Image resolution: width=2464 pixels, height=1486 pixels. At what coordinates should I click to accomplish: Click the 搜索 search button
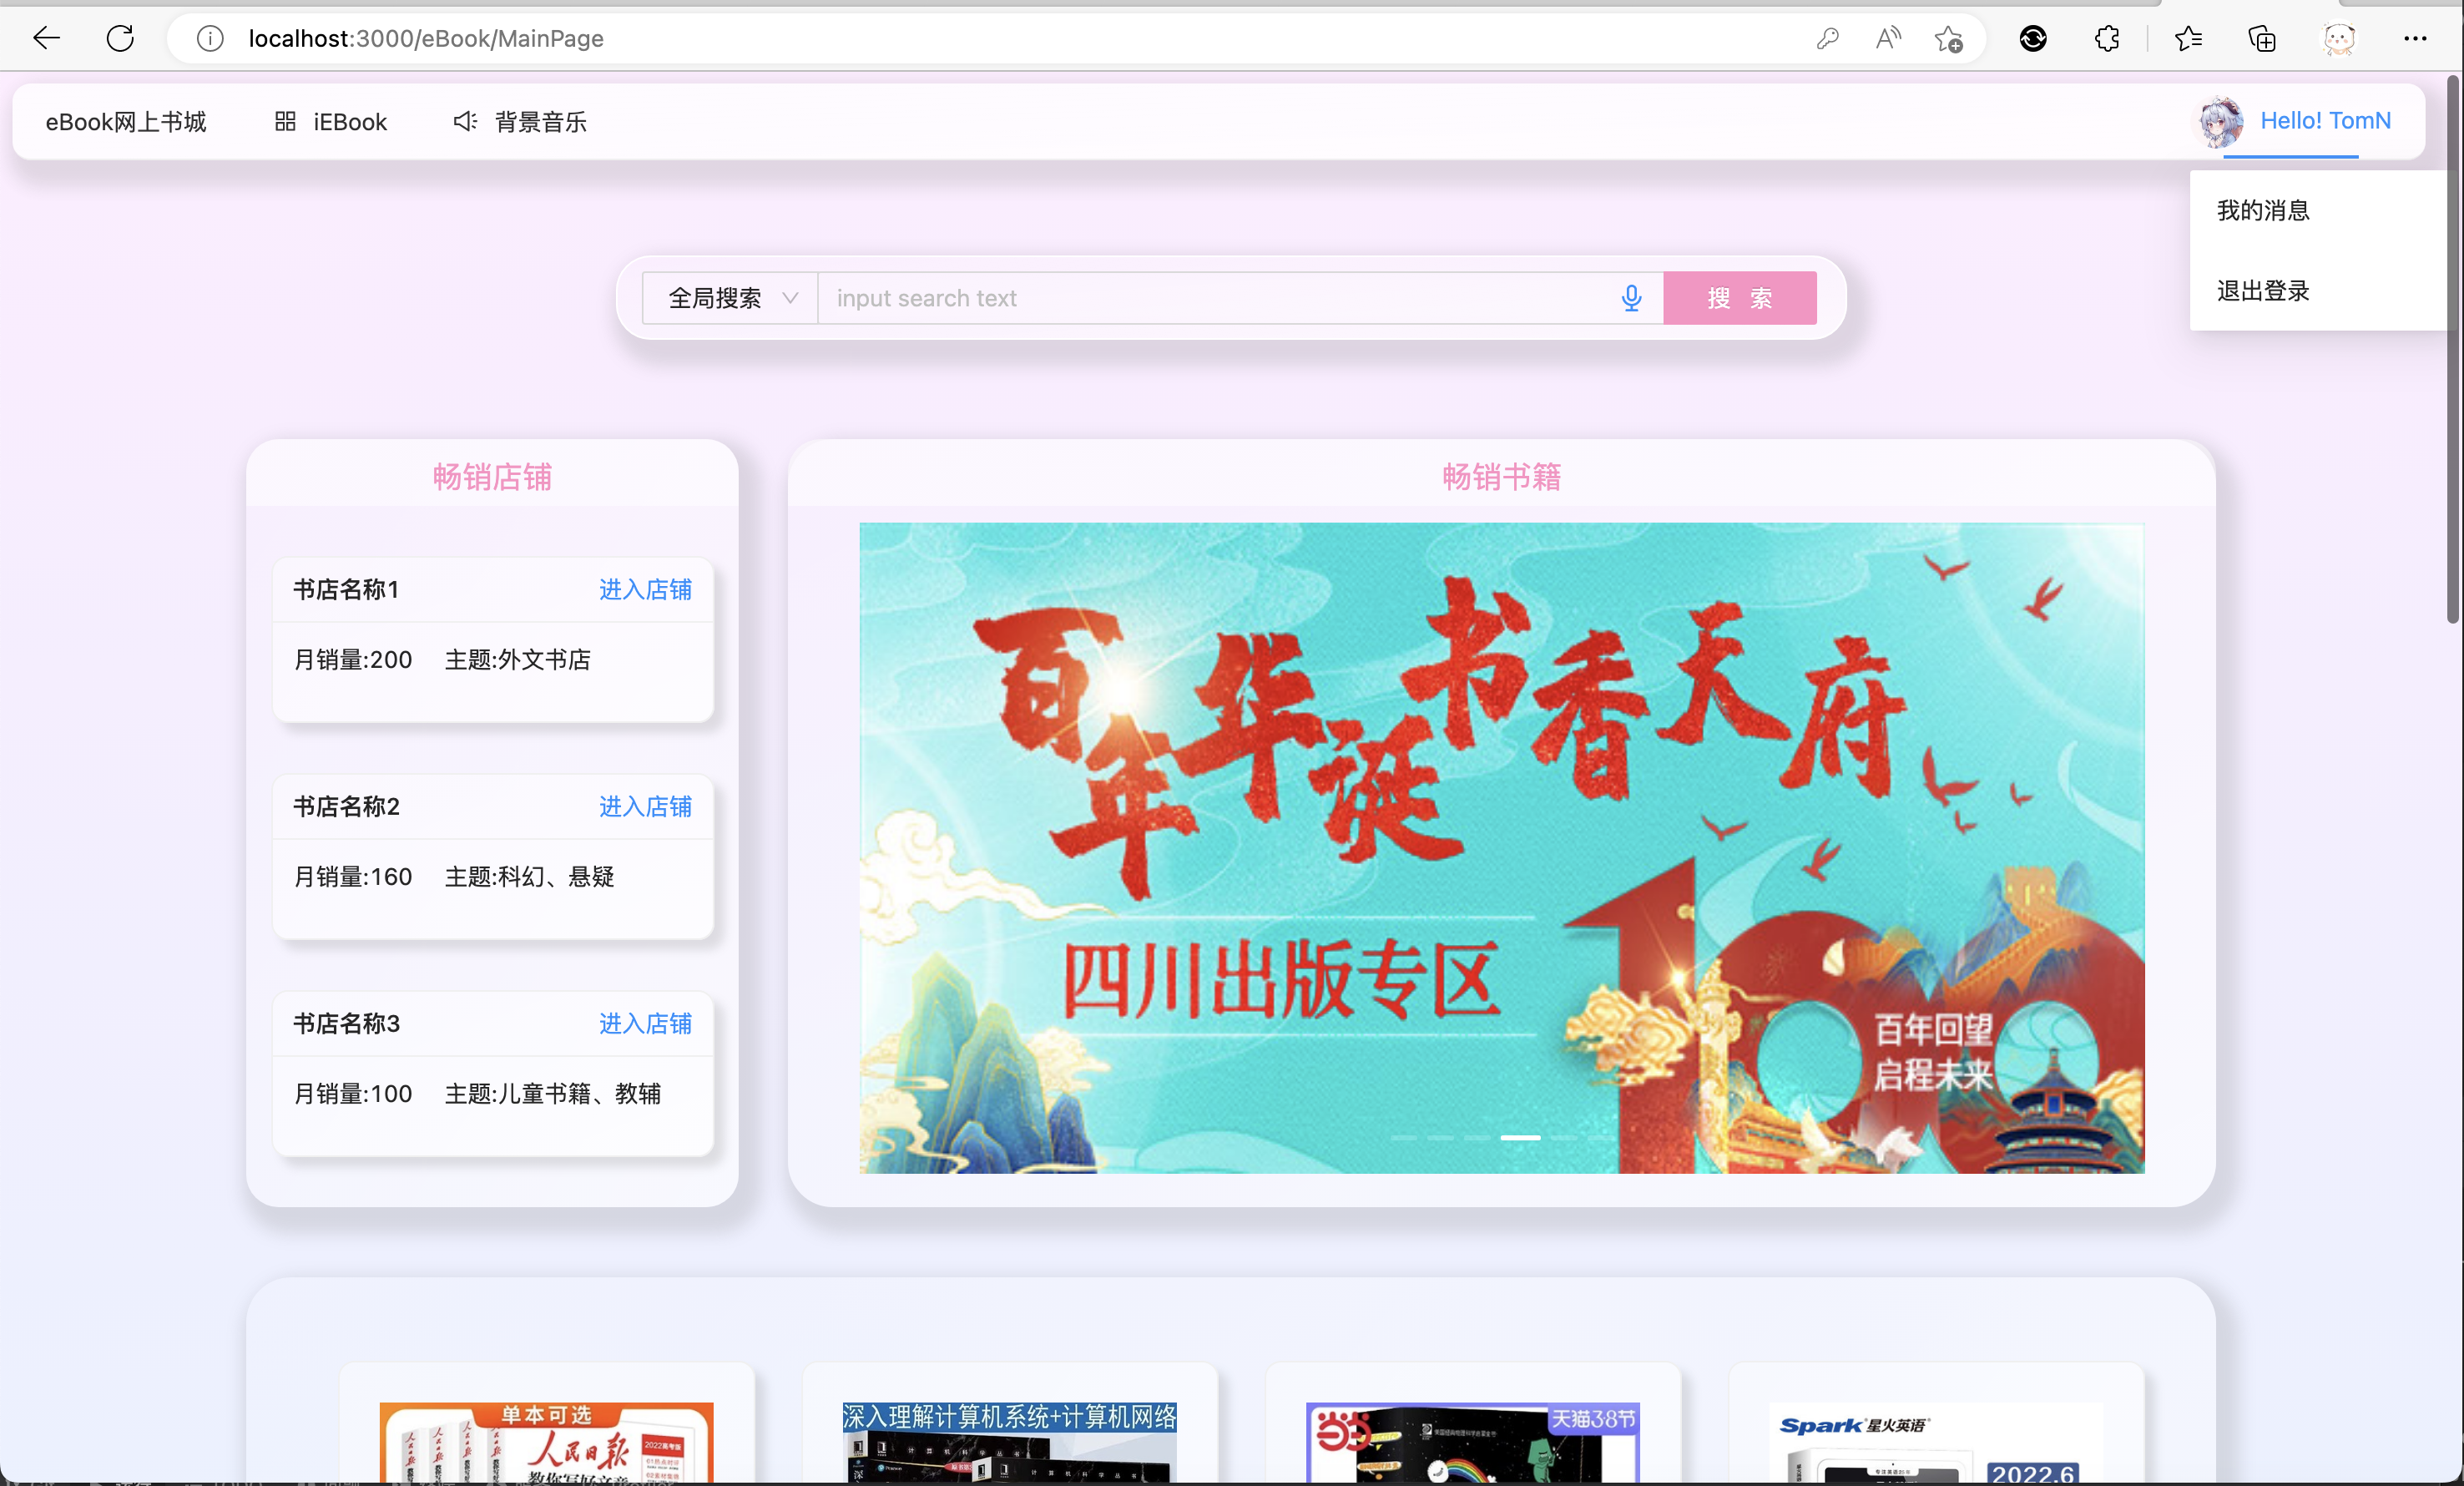[x=1740, y=298]
